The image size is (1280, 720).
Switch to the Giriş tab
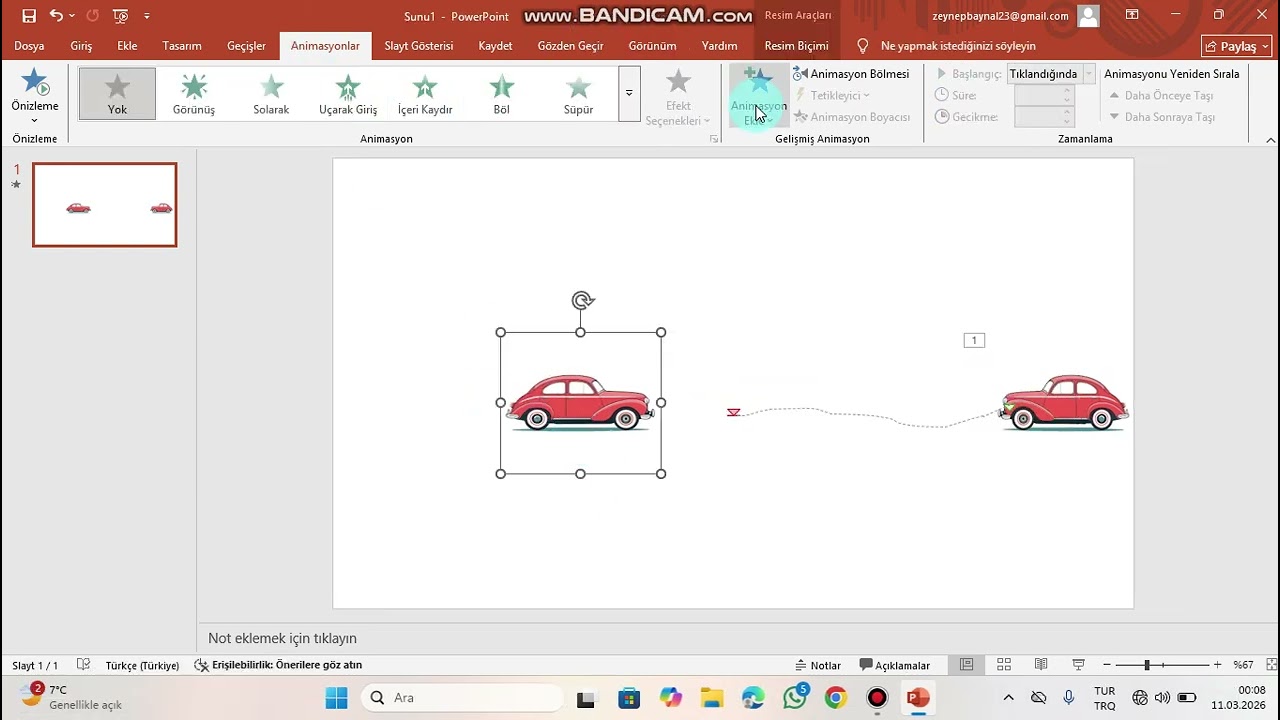(x=81, y=46)
